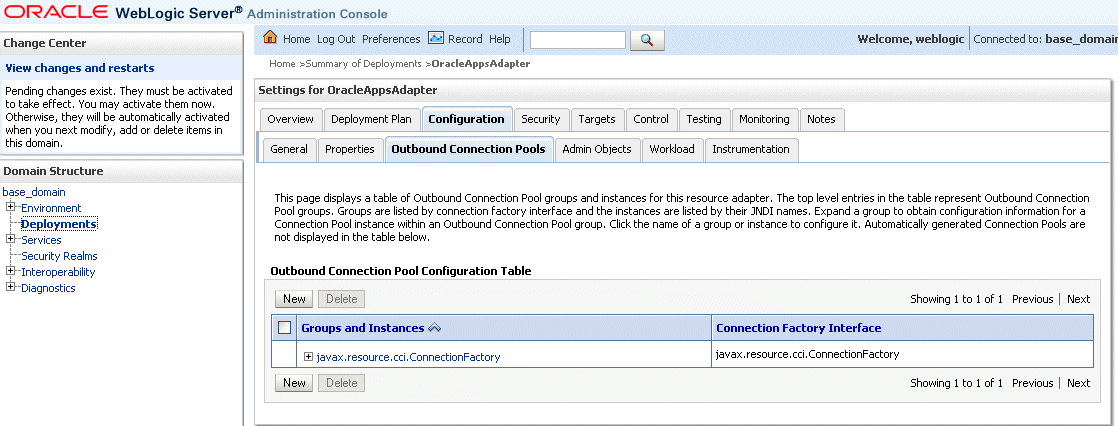
Task: Click the Record link text
Action: pyautogui.click(x=465, y=39)
